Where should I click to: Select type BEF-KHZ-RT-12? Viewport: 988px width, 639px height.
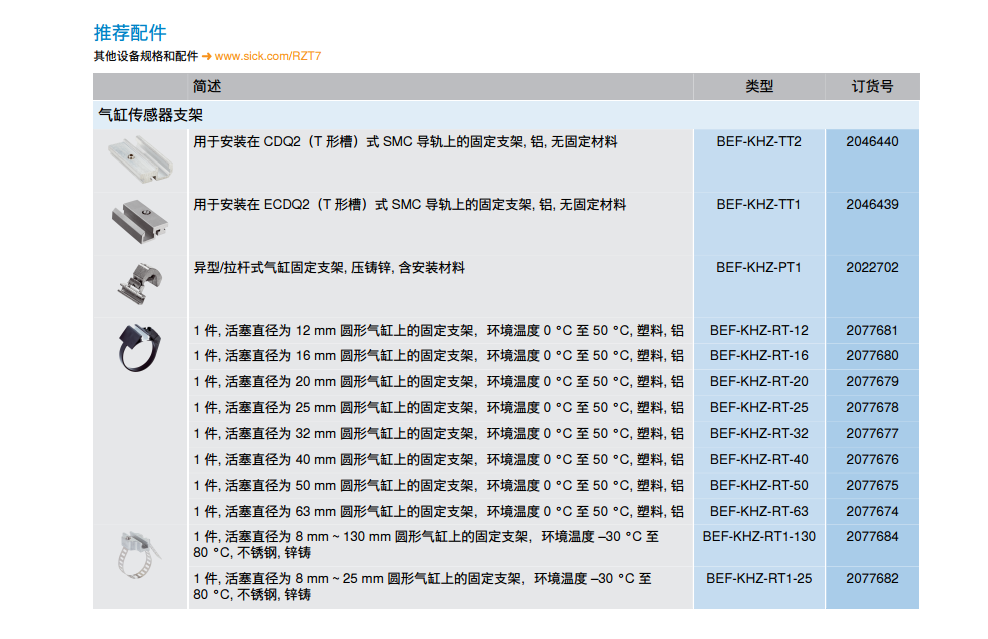click(x=759, y=330)
